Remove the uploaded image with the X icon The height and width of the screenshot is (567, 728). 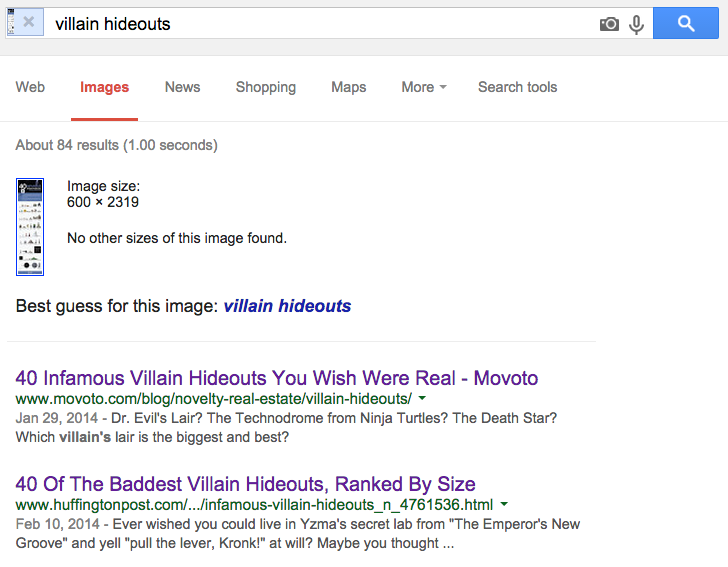click(29, 22)
